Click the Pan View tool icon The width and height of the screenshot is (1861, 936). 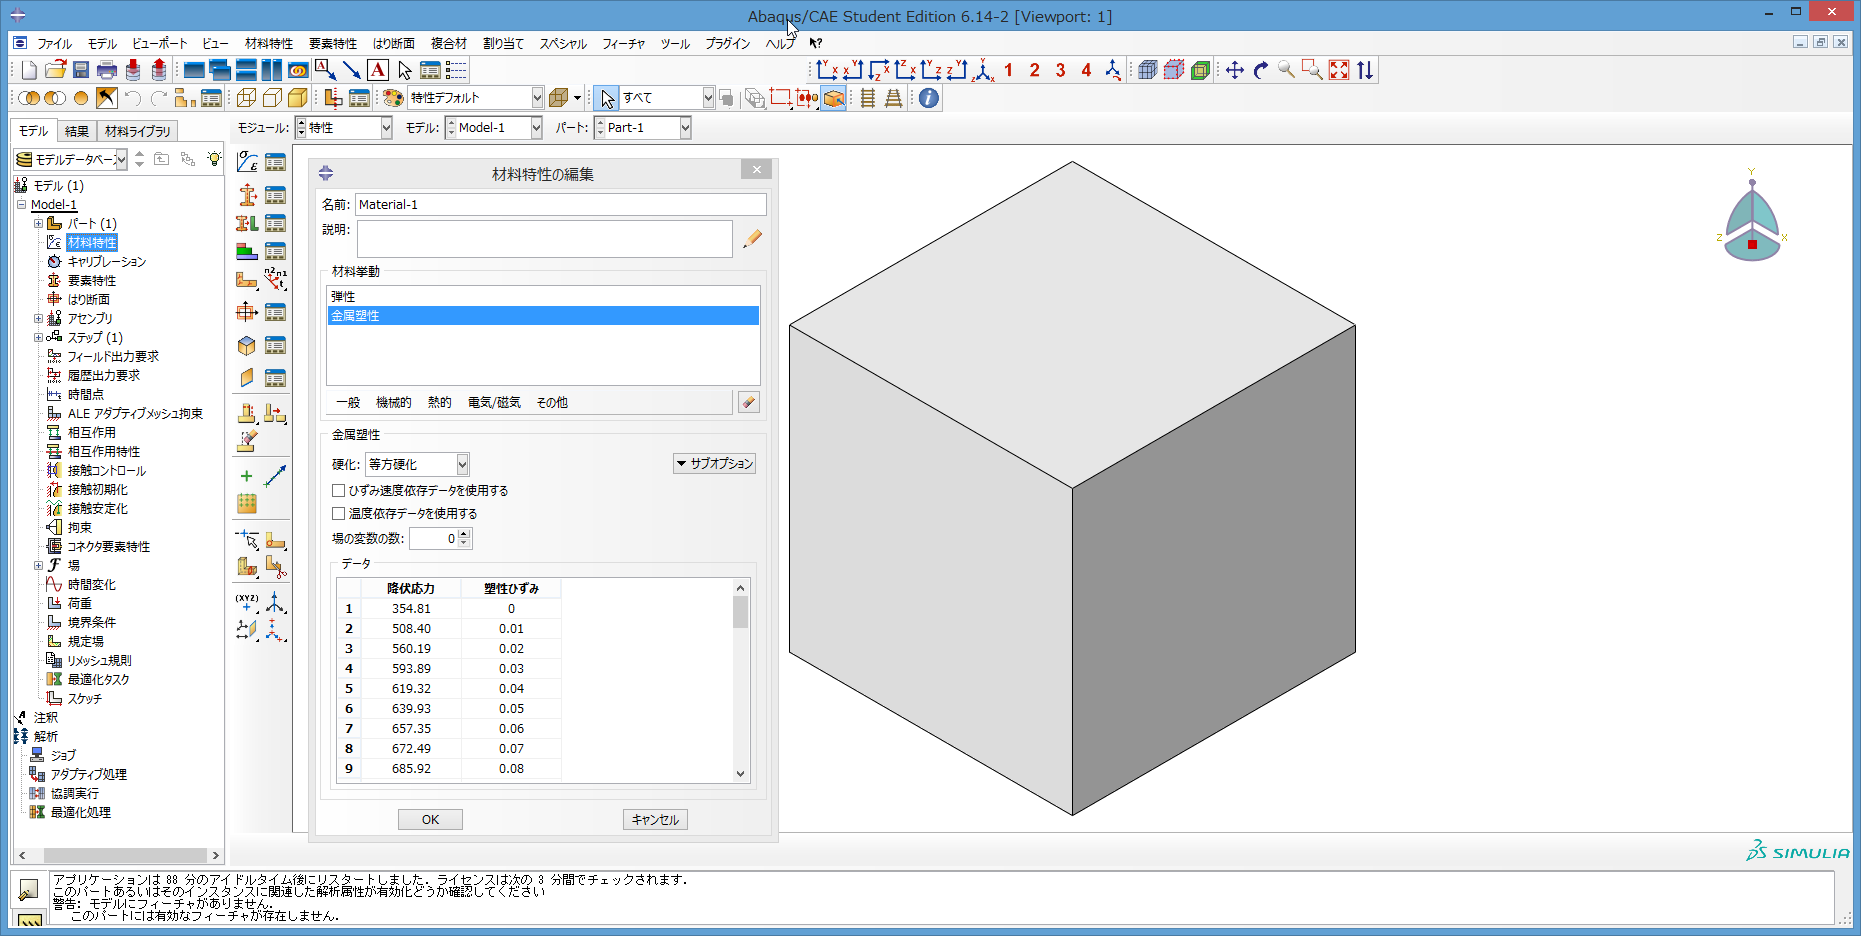point(1234,70)
